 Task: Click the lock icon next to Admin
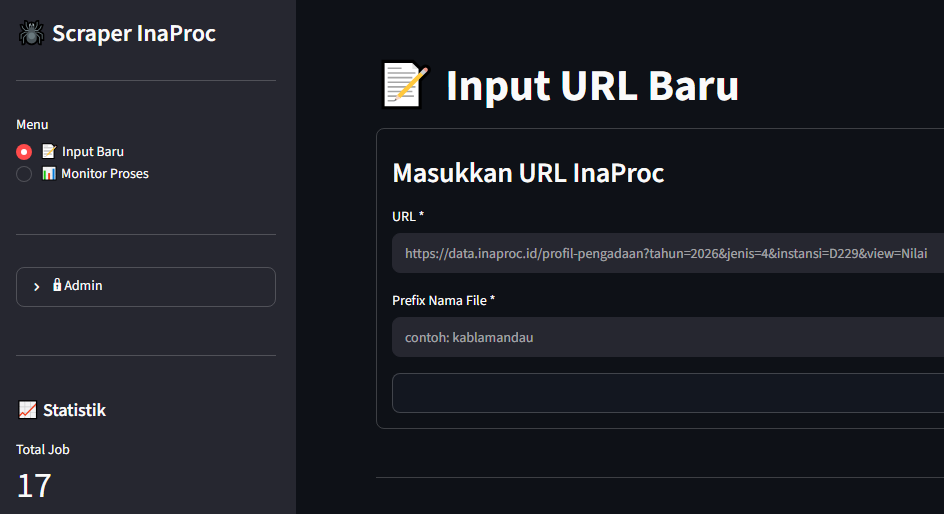tap(57, 285)
